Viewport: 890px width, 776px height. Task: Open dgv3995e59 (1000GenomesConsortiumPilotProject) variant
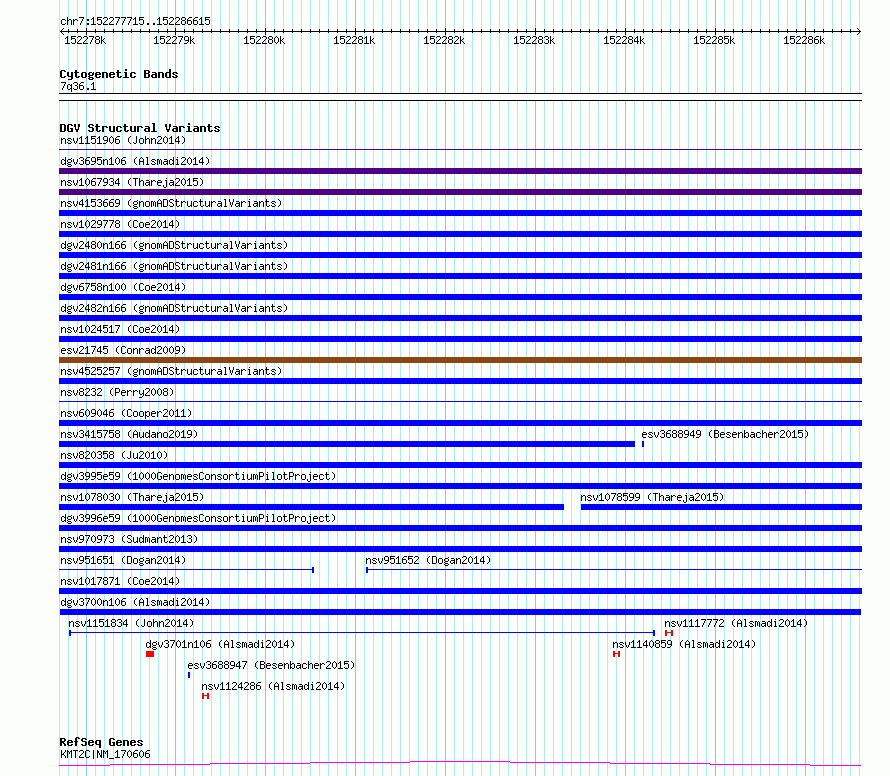tap(198, 476)
